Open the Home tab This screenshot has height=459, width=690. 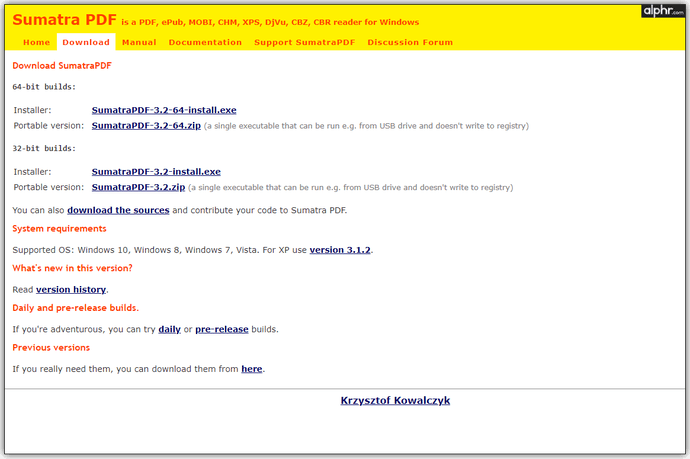[37, 42]
